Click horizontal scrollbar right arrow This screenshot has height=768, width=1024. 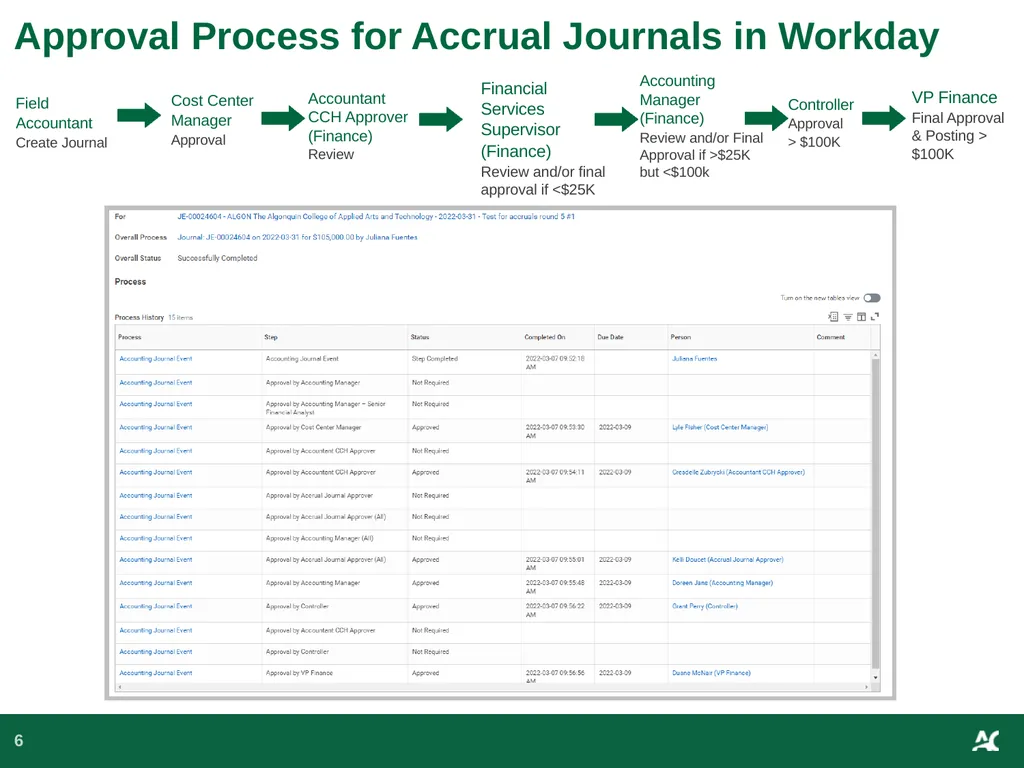(867, 687)
